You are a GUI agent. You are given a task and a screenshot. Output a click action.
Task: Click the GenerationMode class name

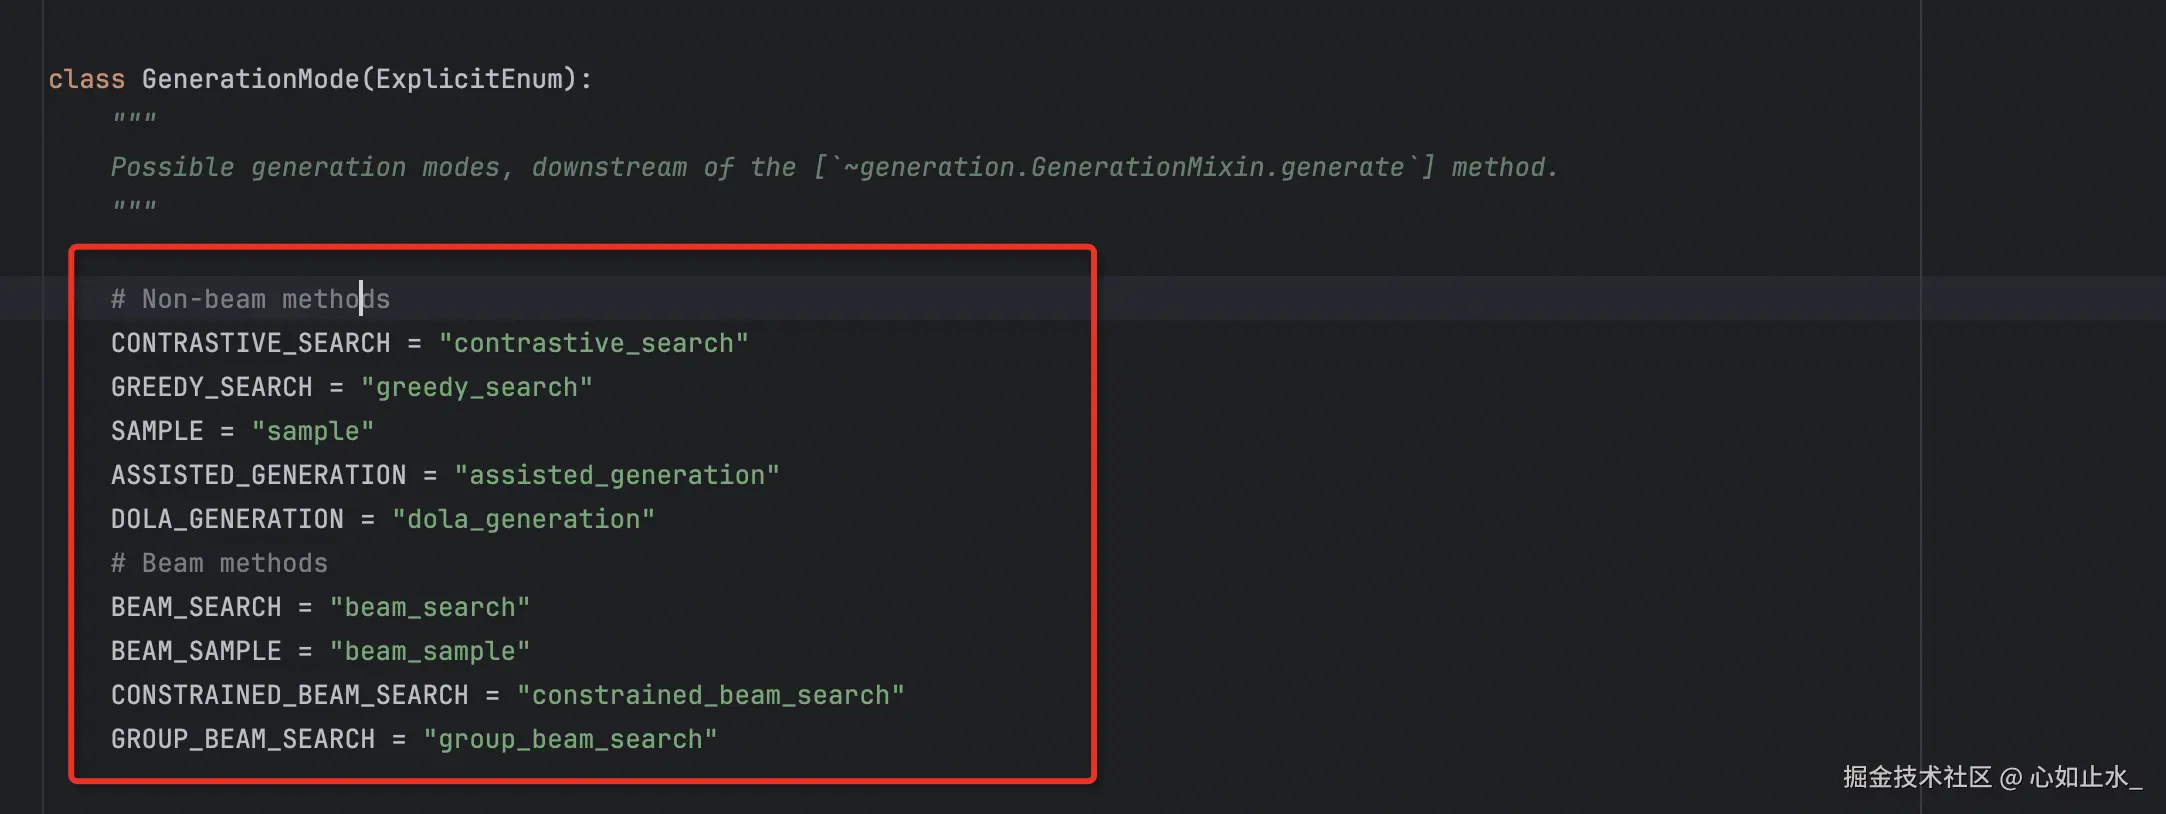click(x=250, y=79)
